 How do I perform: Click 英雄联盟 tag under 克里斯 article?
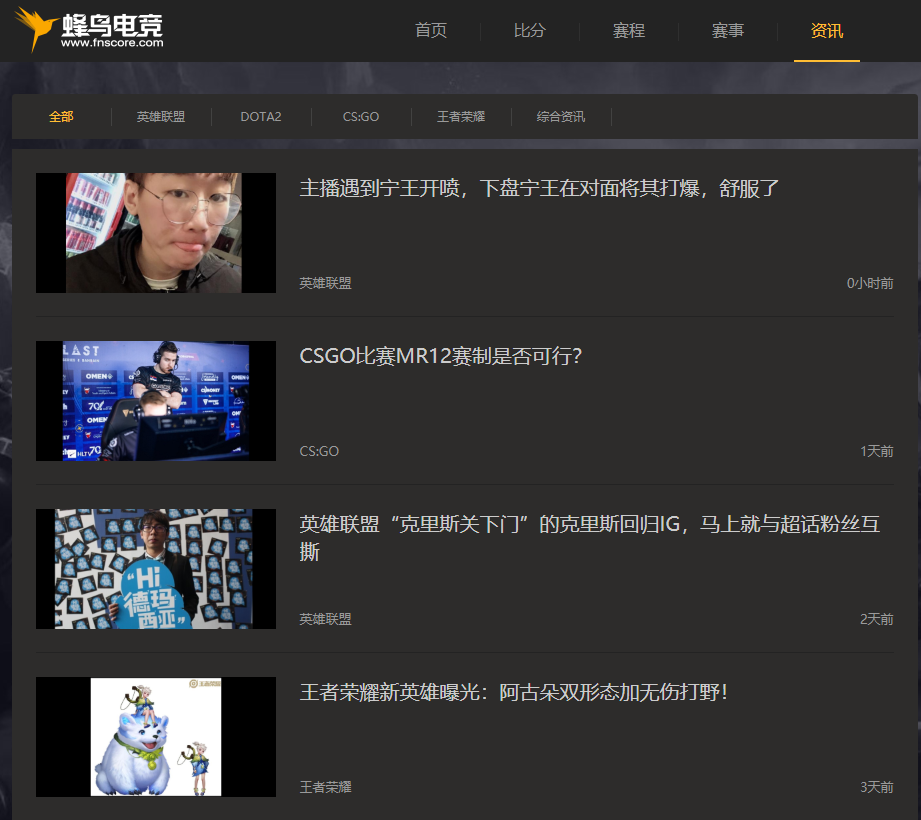325,619
